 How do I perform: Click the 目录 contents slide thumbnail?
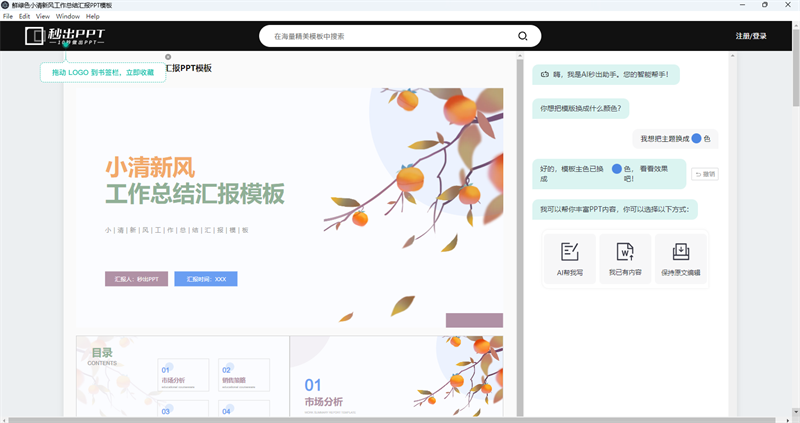(182, 376)
